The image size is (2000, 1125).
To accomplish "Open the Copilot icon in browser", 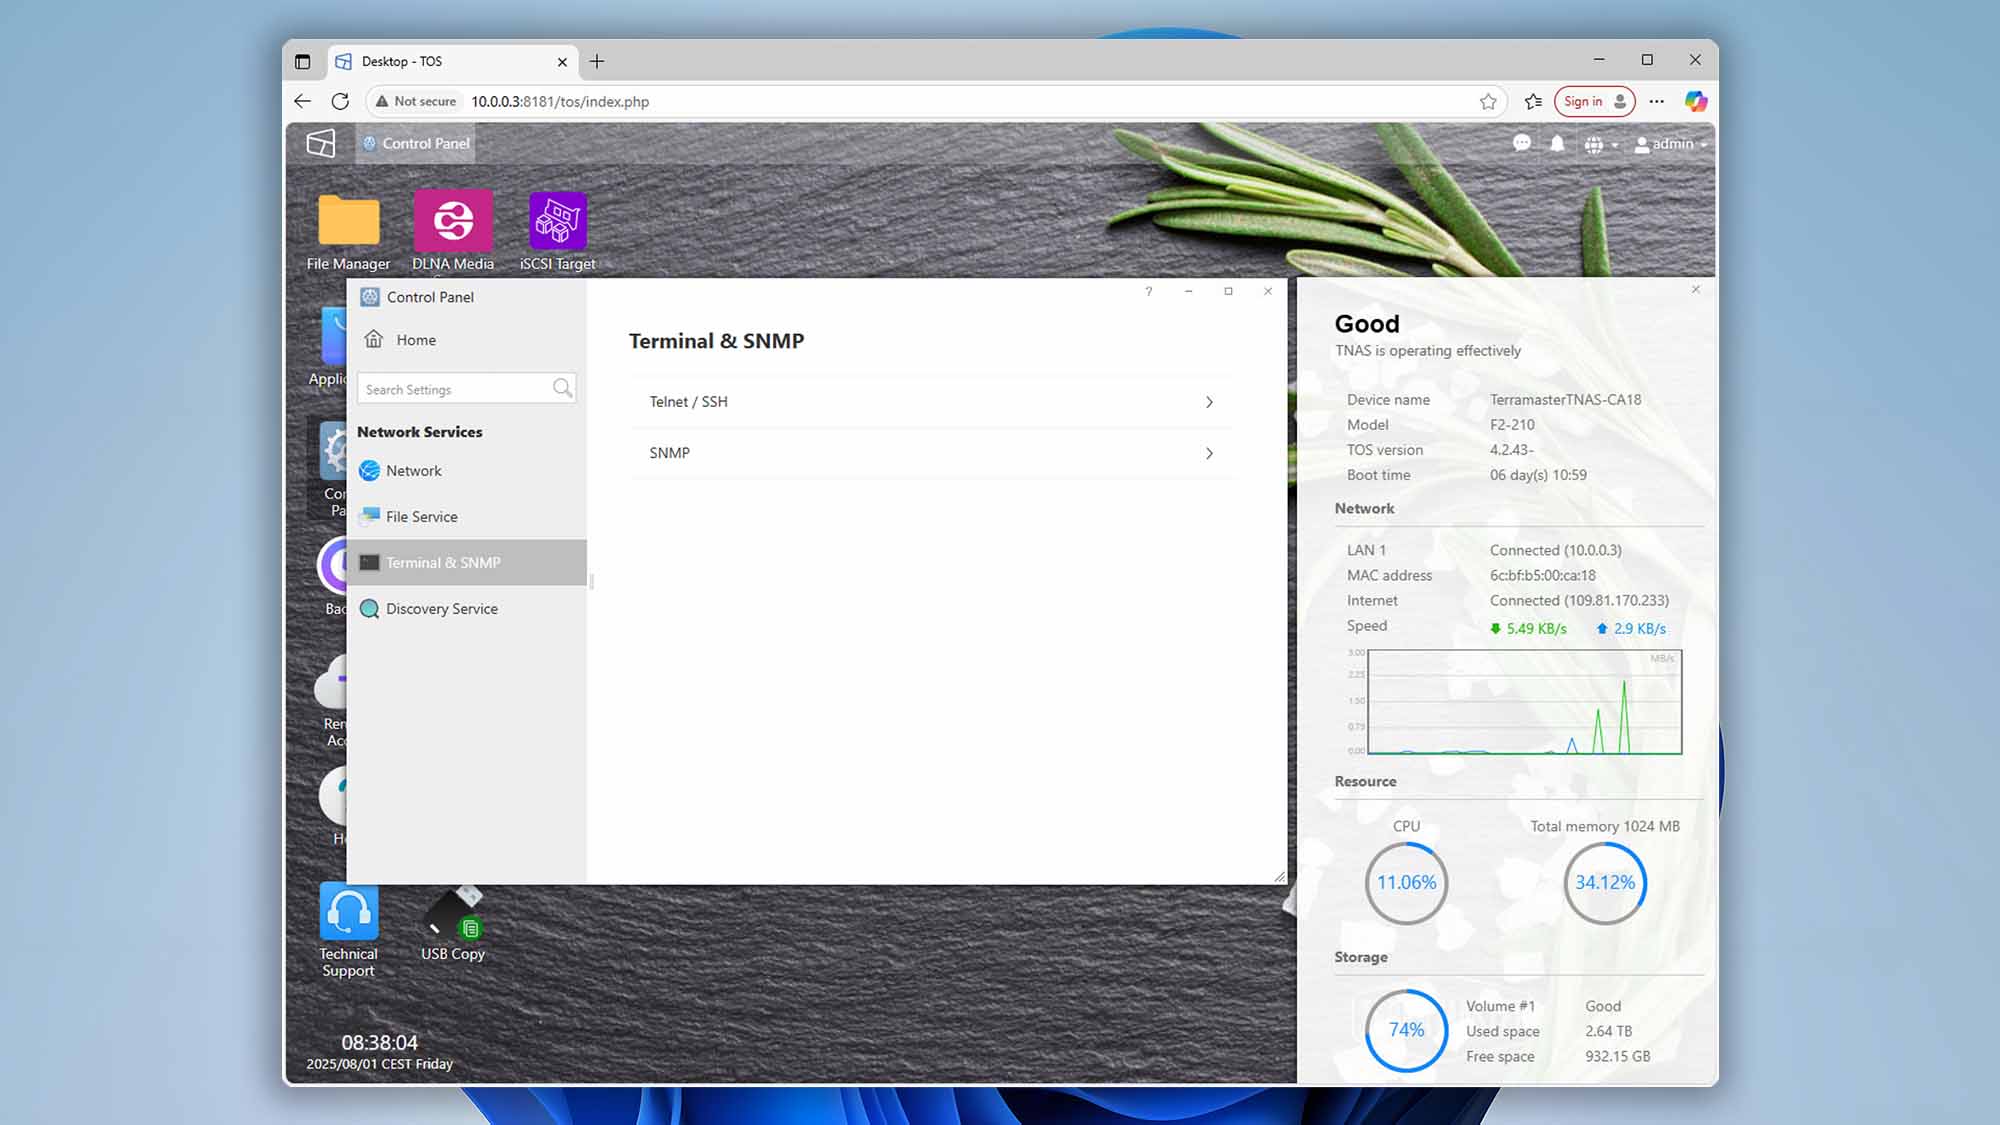I will [x=1696, y=101].
